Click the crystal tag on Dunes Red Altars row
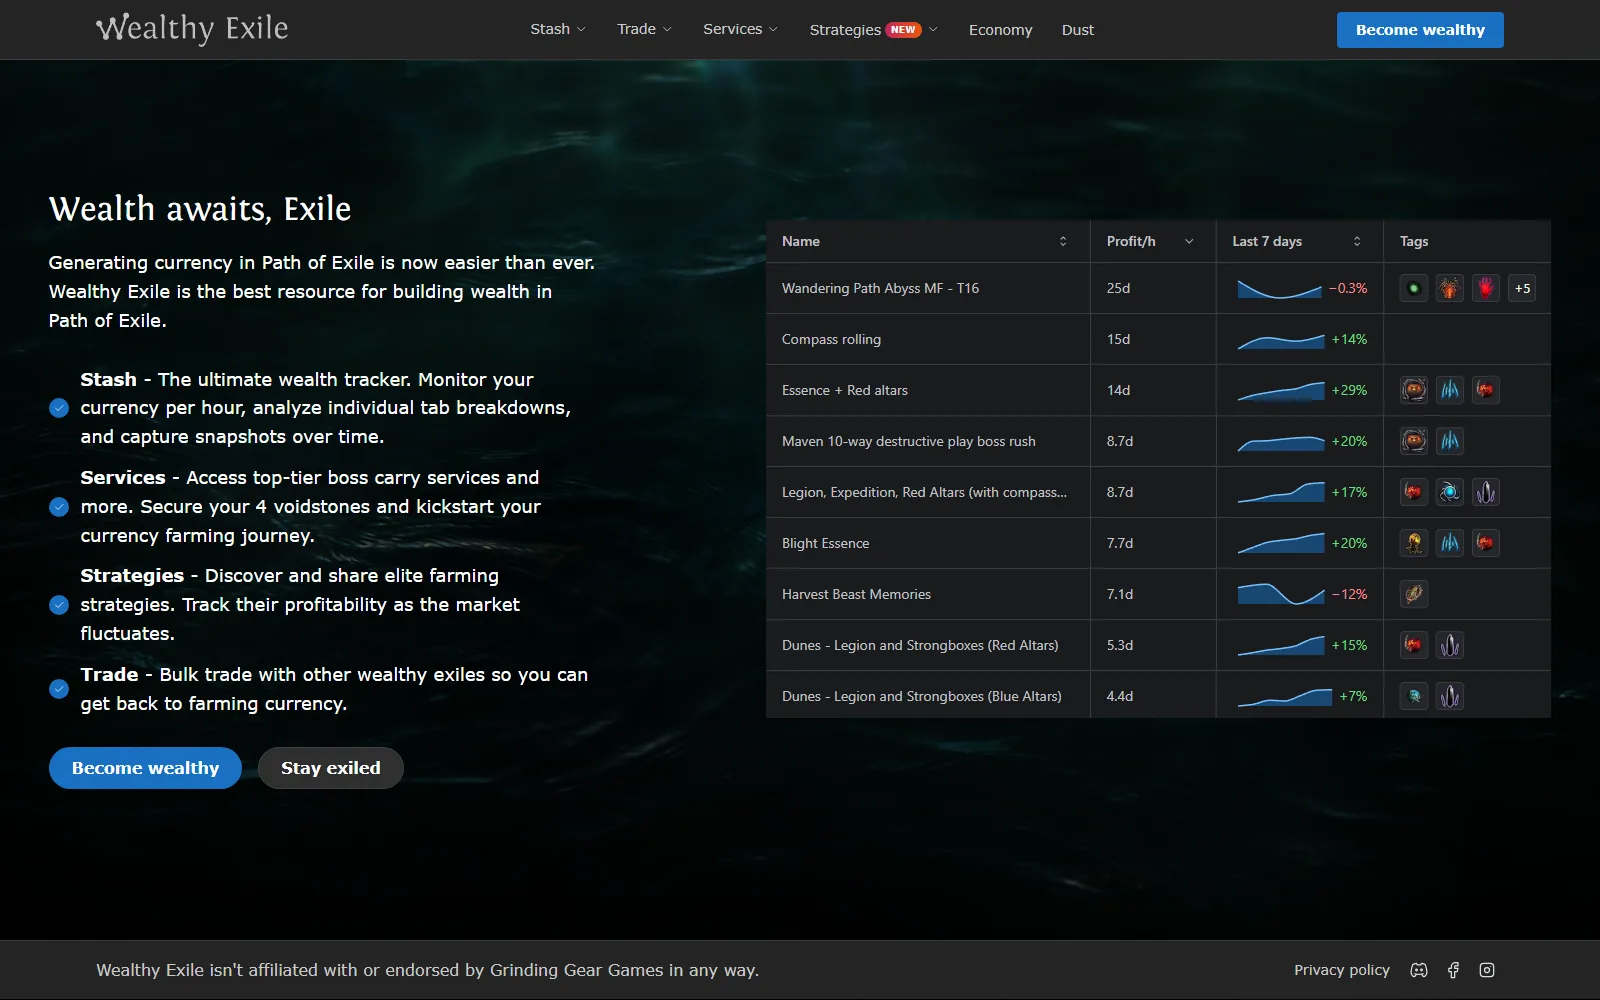1600x1000 pixels. pyautogui.click(x=1450, y=645)
